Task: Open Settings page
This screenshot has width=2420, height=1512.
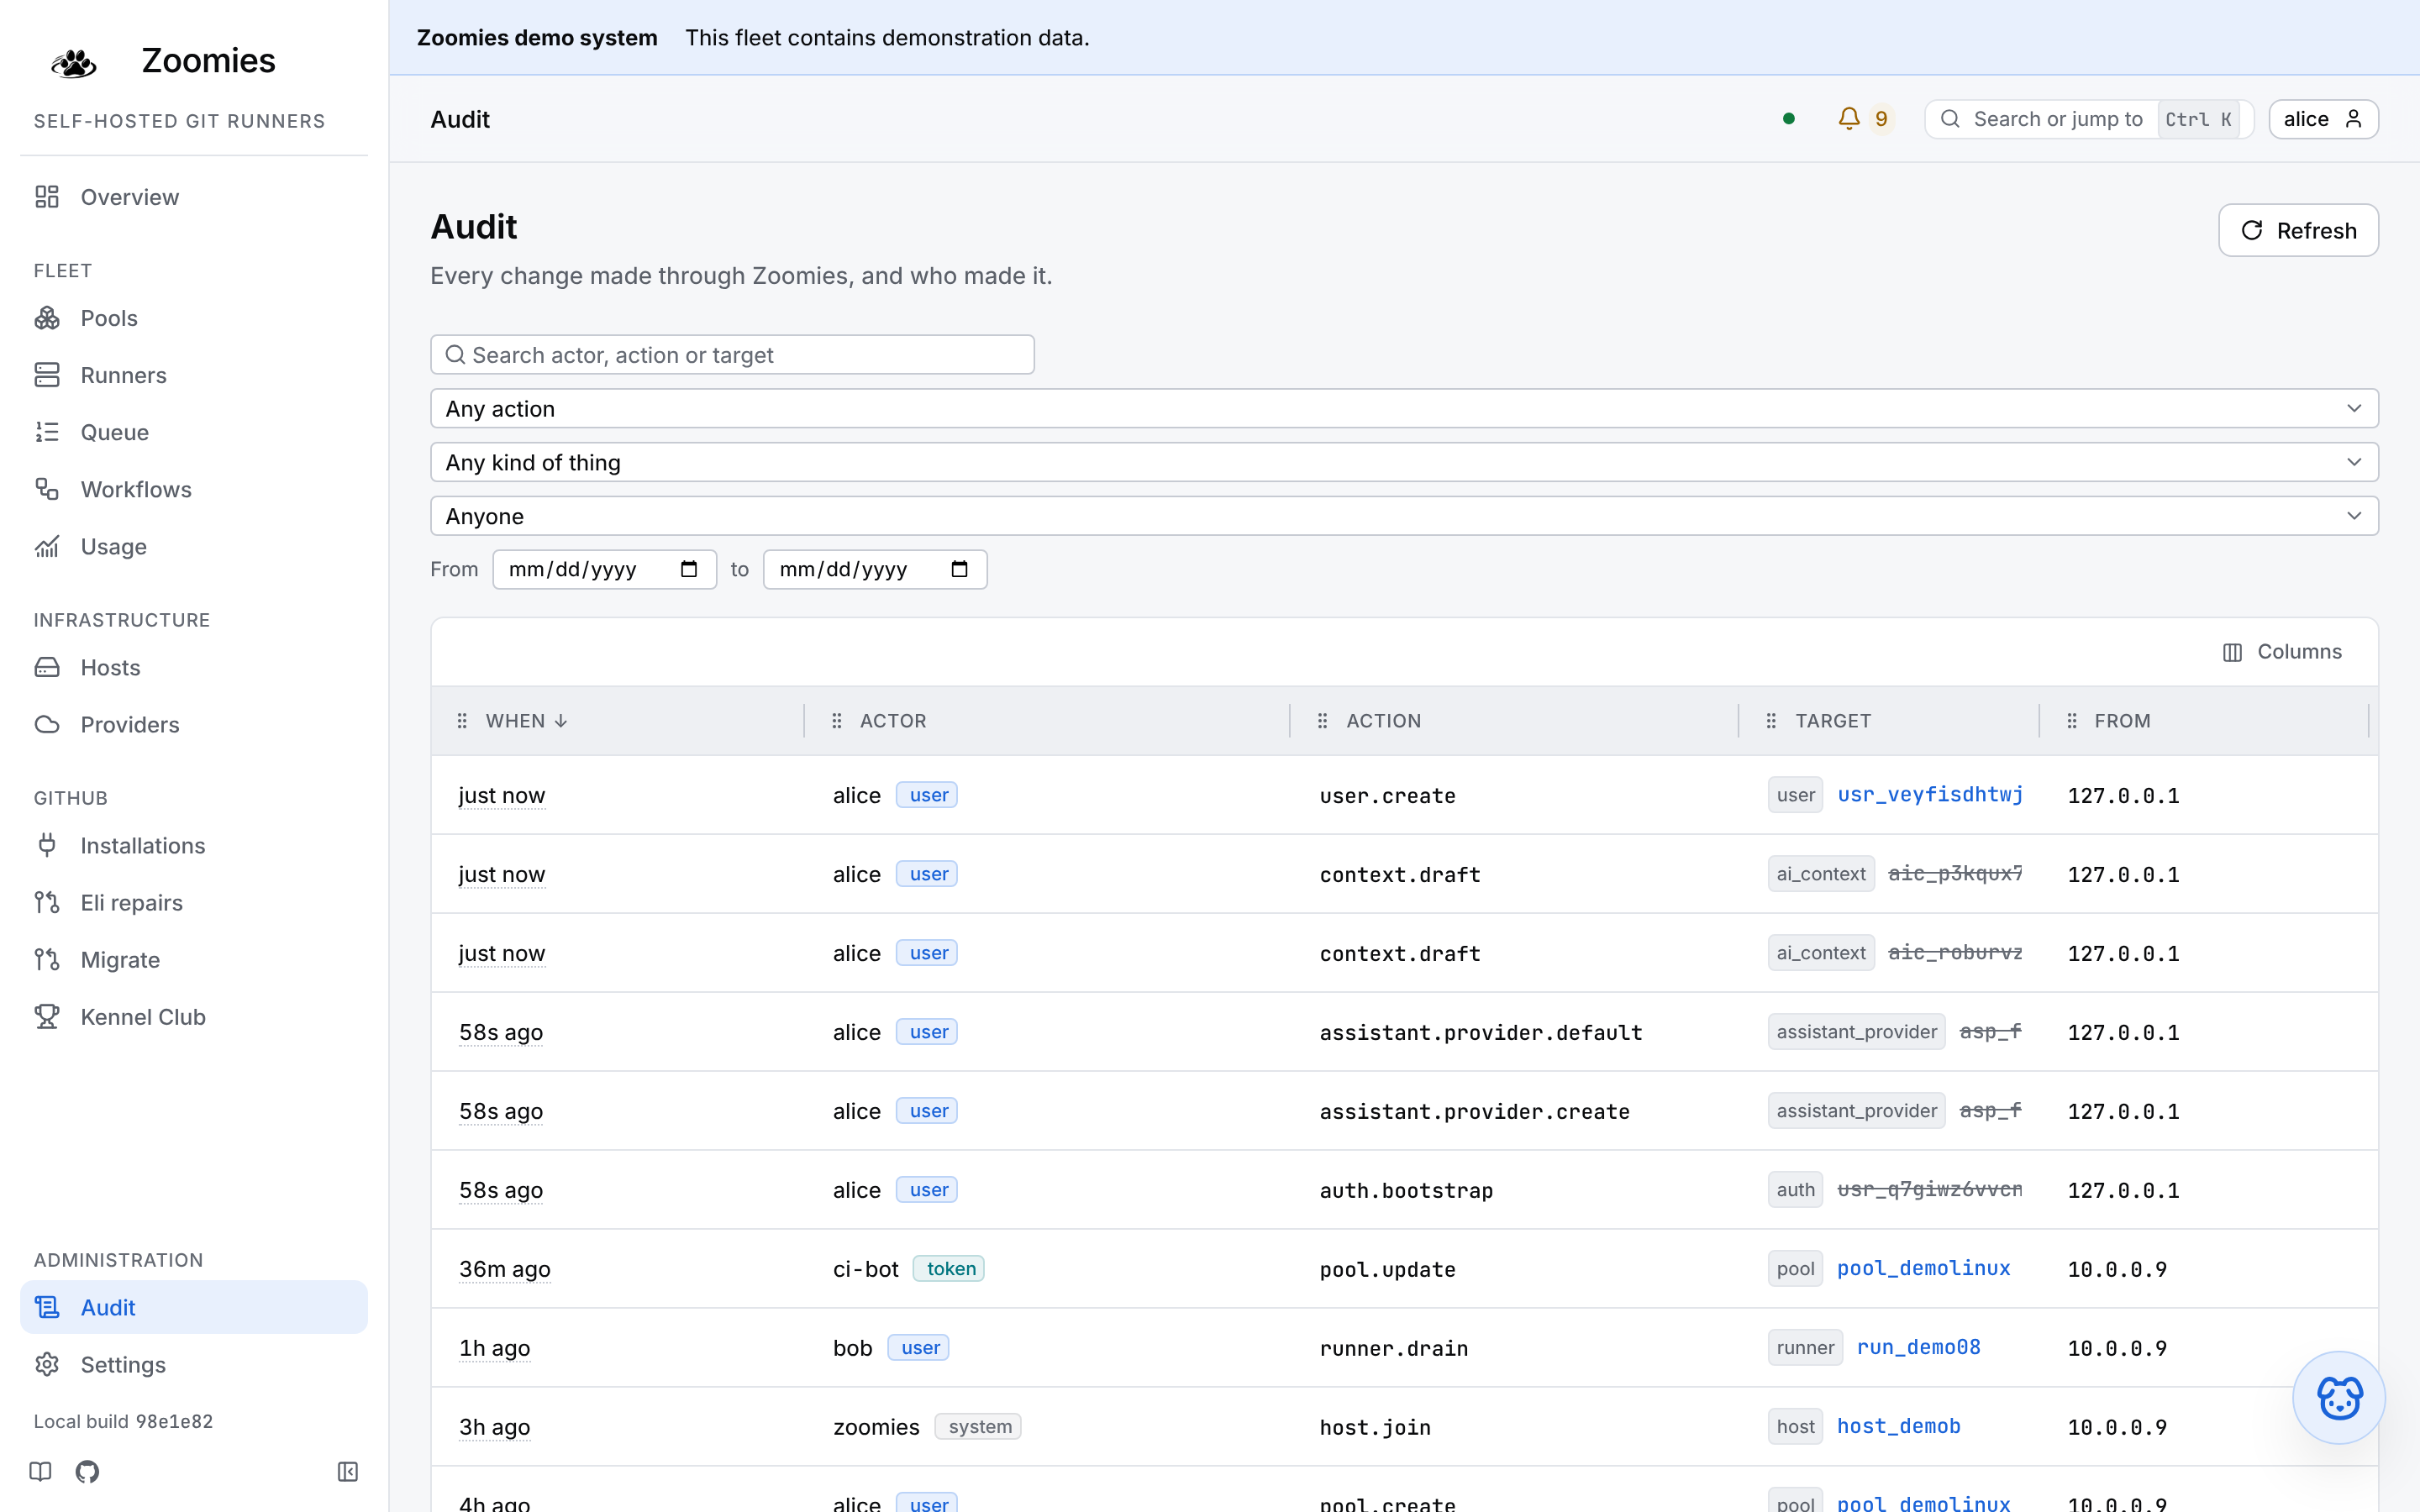Action: coord(194,1364)
